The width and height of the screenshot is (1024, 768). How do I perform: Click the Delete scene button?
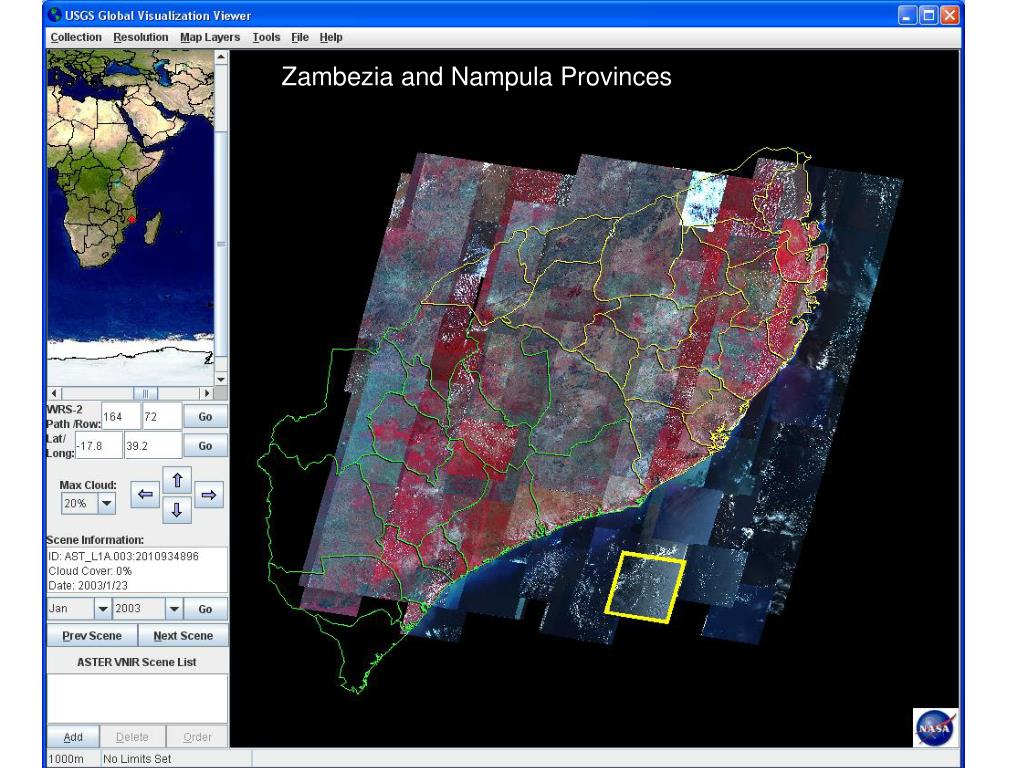(x=132, y=737)
